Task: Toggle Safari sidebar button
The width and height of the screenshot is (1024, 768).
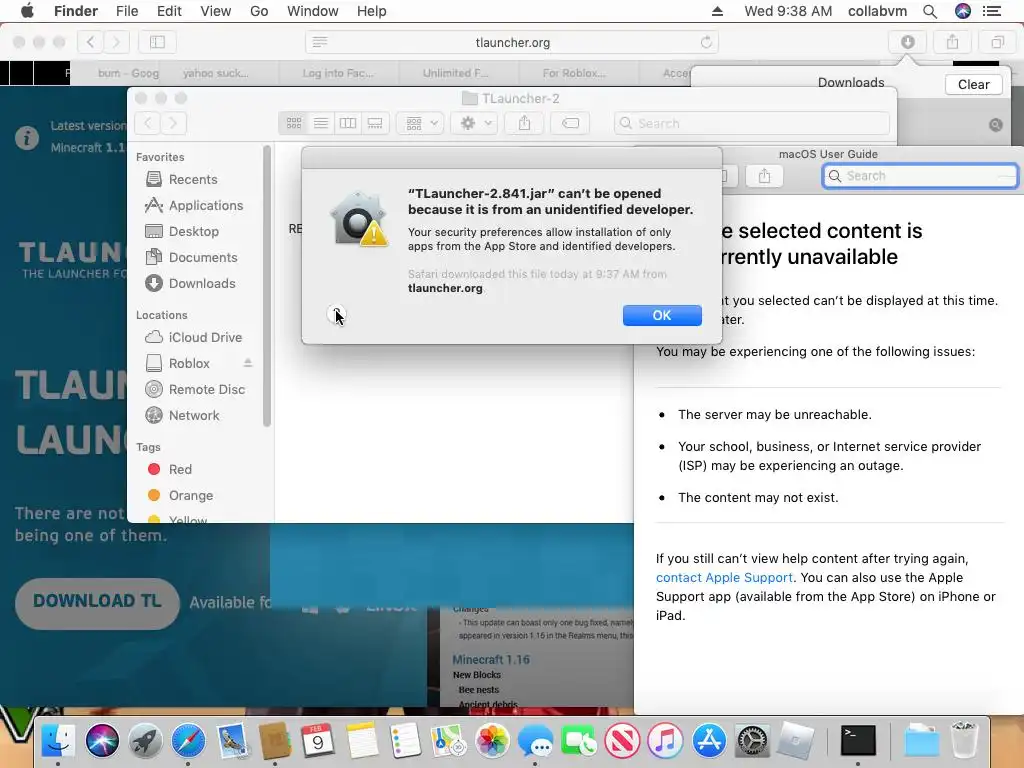Action: point(157,42)
